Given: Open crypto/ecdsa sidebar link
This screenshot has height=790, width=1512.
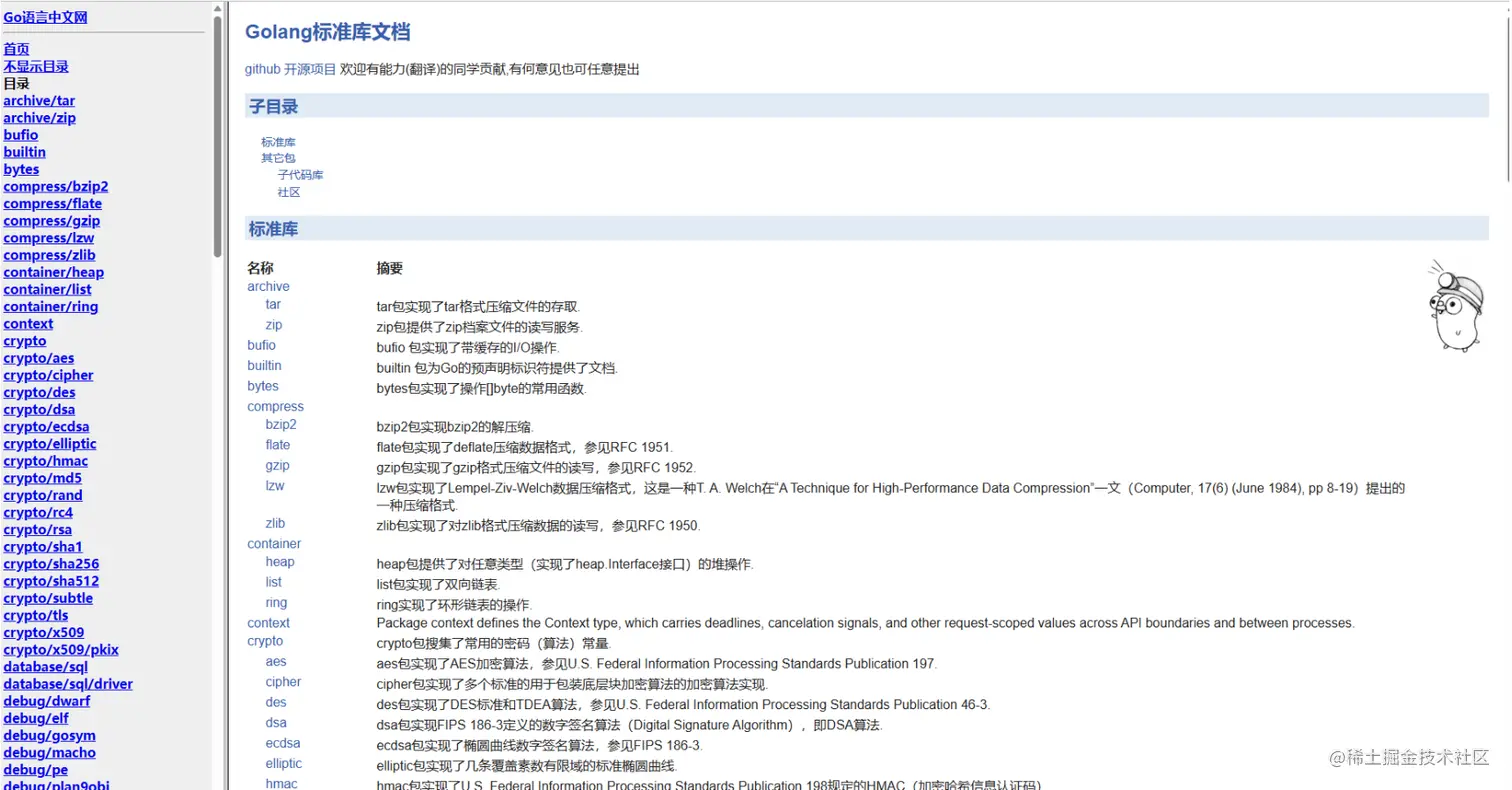Looking at the screenshot, I should pyautogui.click(x=44, y=426).
